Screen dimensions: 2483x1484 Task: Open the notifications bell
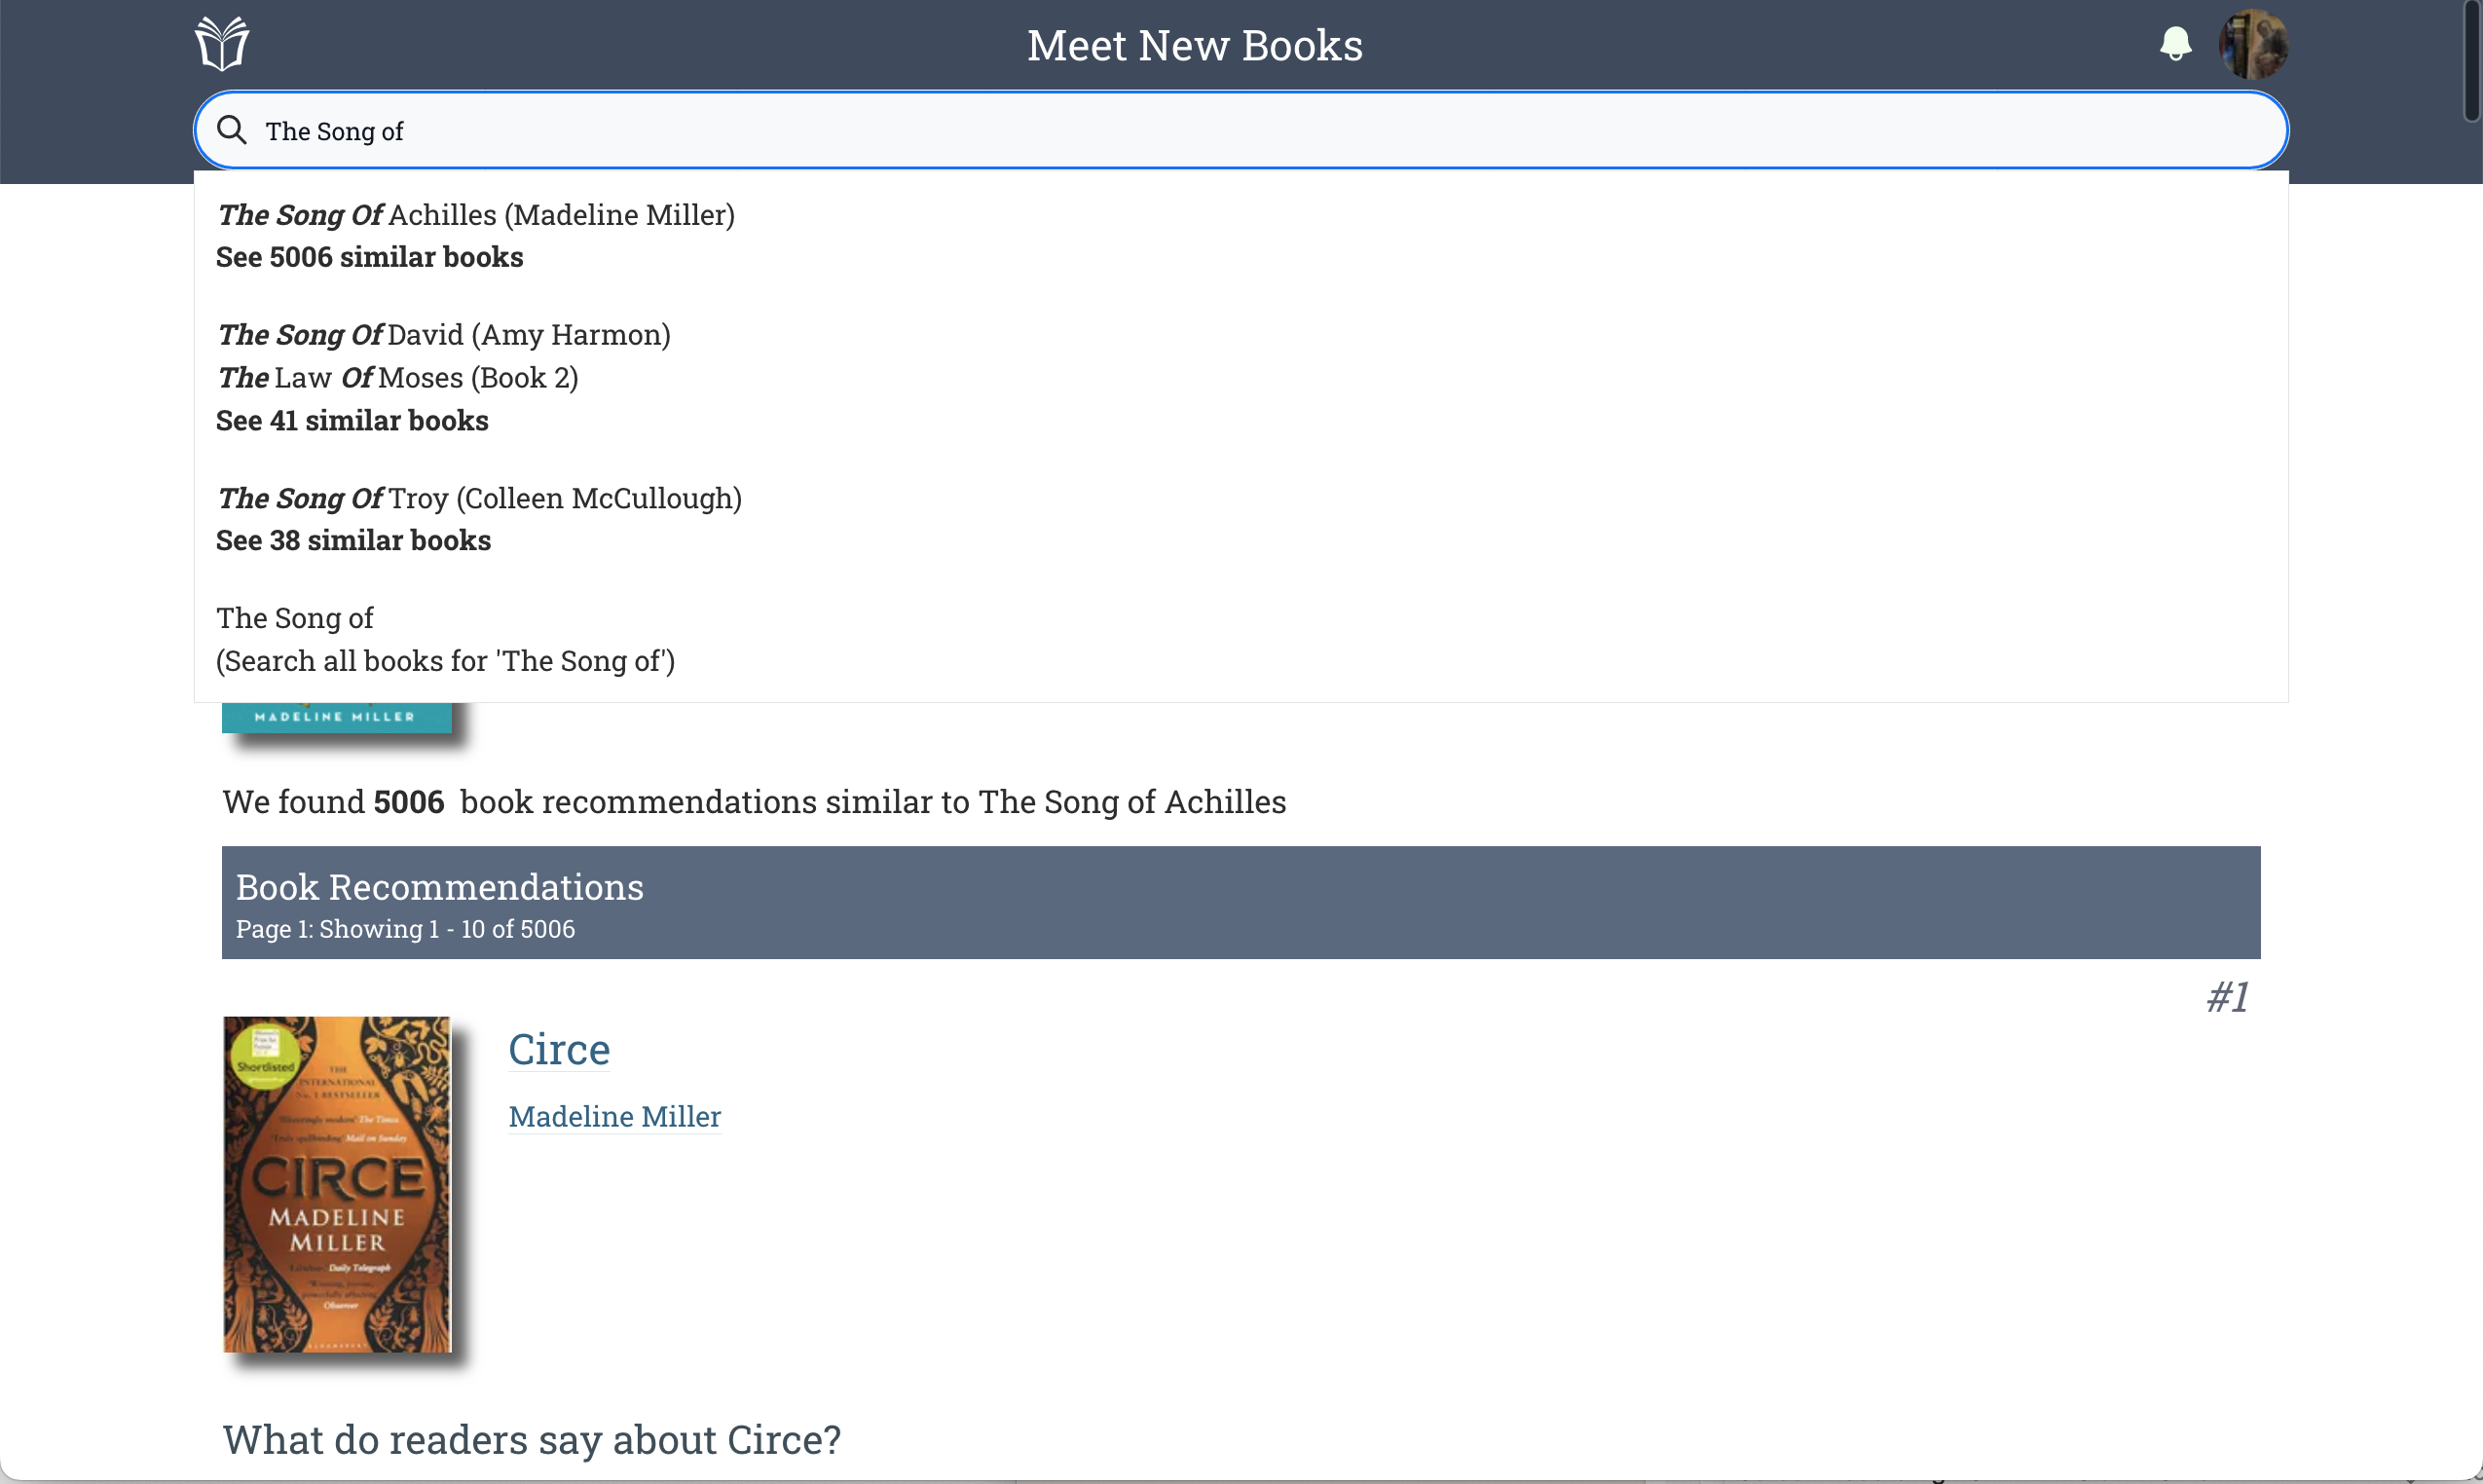coord(2175,44)
